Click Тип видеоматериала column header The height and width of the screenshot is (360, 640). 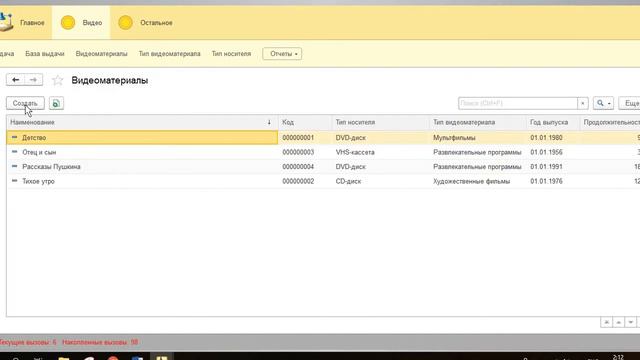(478, 122)
